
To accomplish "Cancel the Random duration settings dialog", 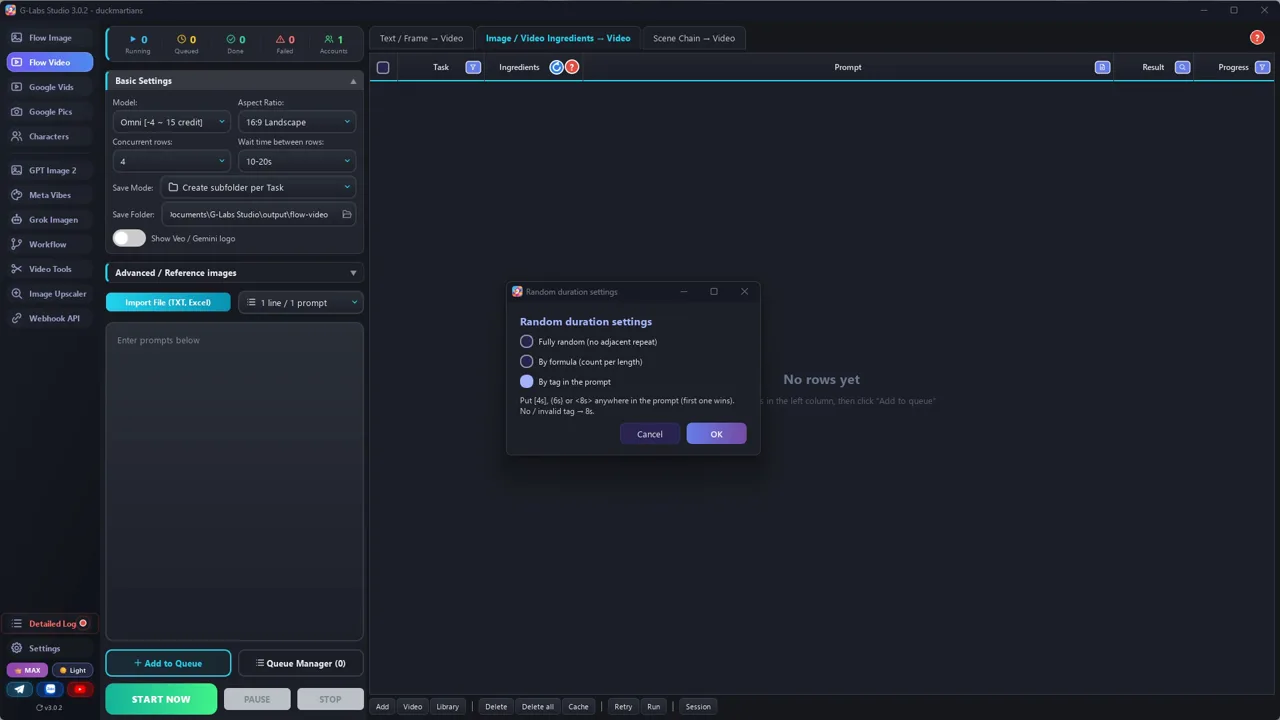I will [650, 434].
